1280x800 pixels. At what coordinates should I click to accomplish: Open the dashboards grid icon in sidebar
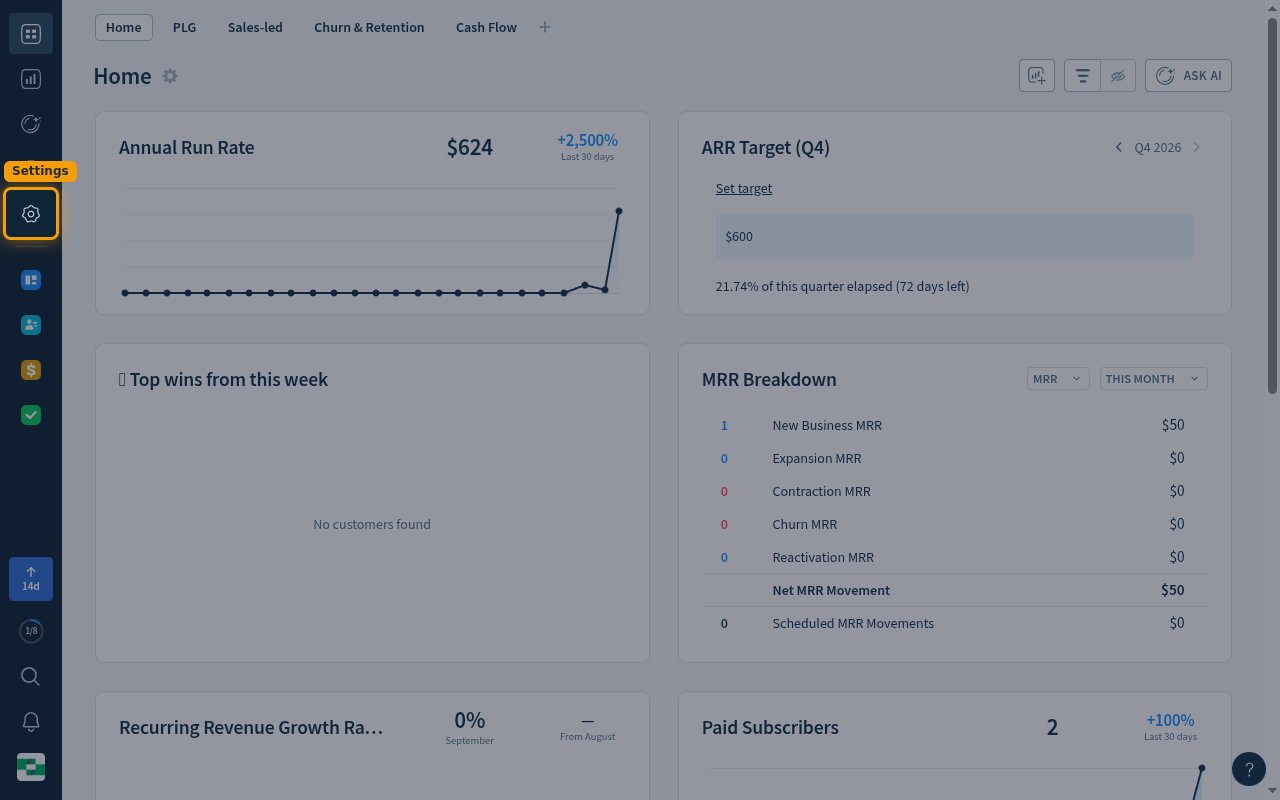[x=31, y=35]
